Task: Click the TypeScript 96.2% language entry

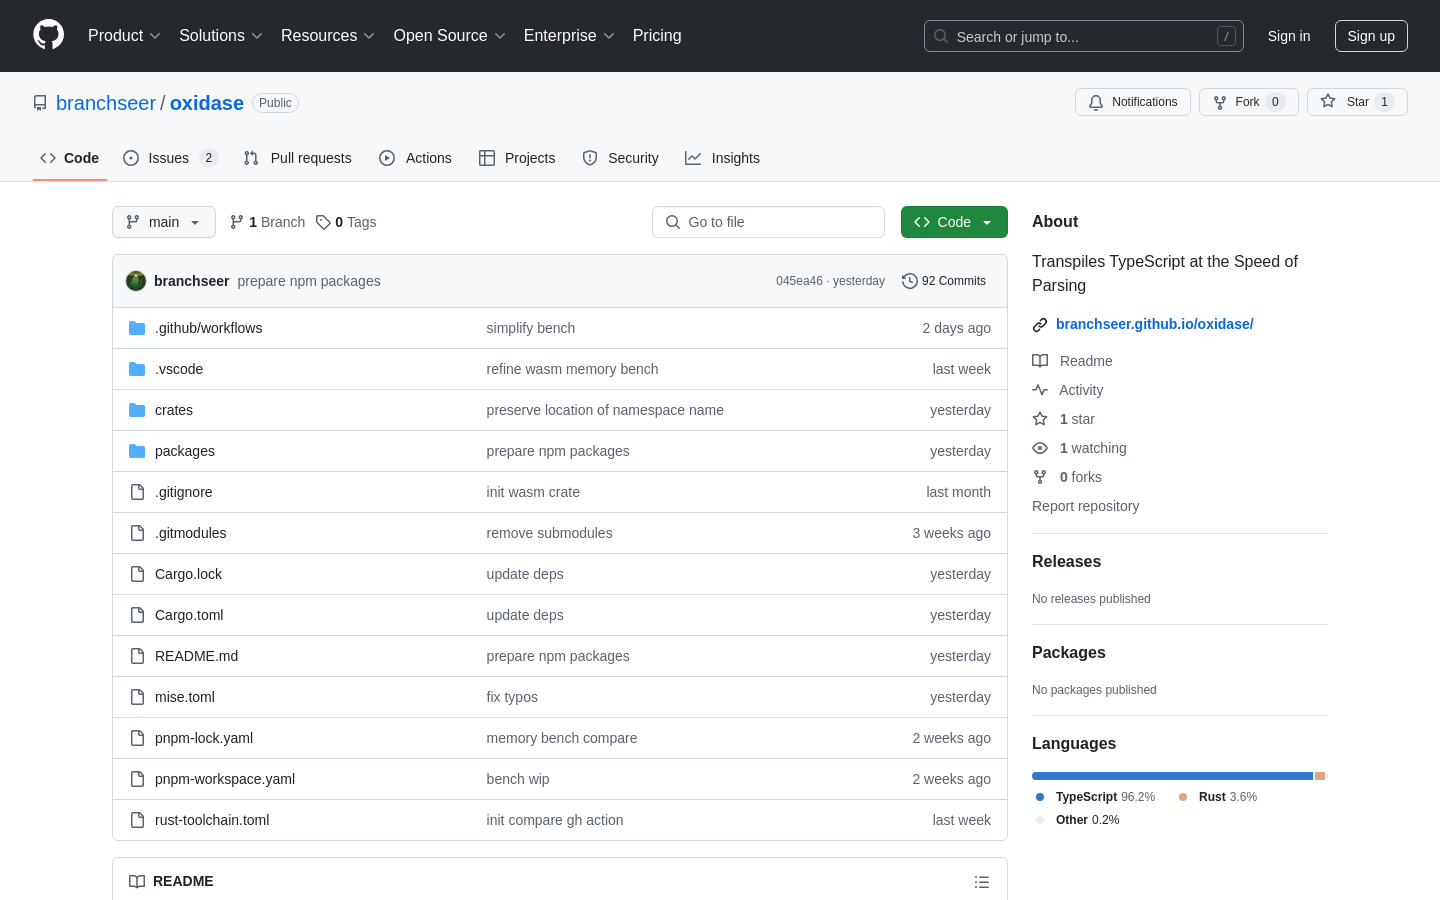Action: 1095,797
